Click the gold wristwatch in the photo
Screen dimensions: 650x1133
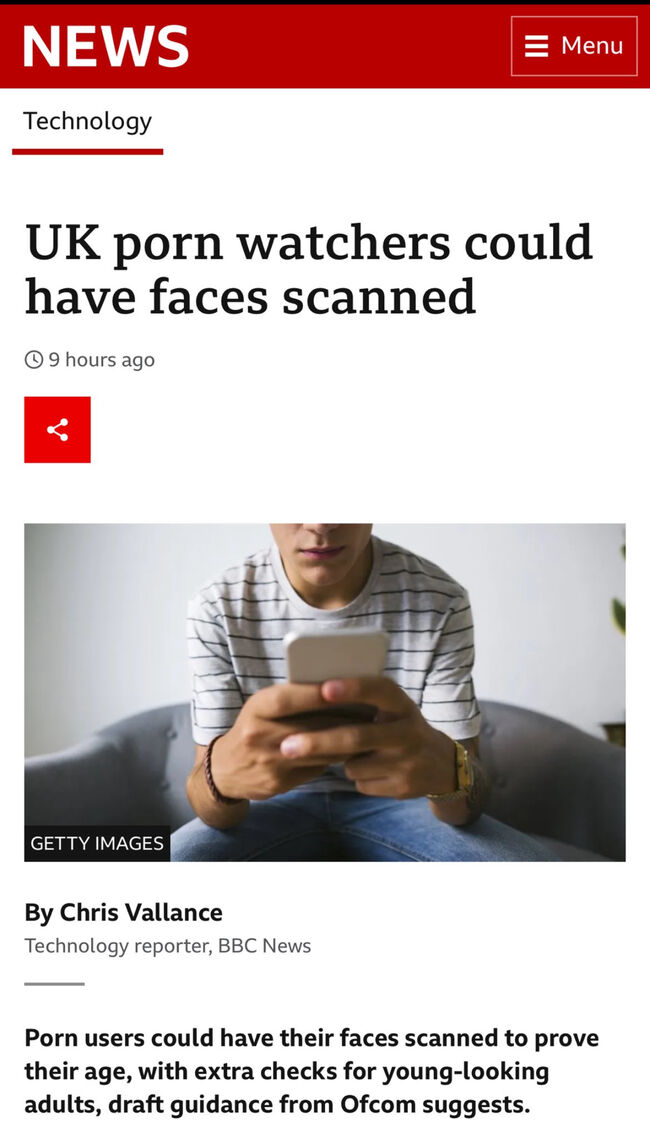pos(463,770)
